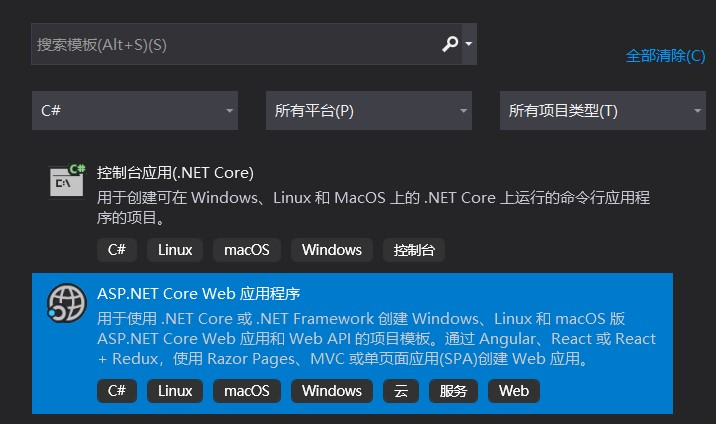Click the Linux tag on ASP.NET template
The height and width of the screenshot is (424, 716).
[x=174, y=391]
